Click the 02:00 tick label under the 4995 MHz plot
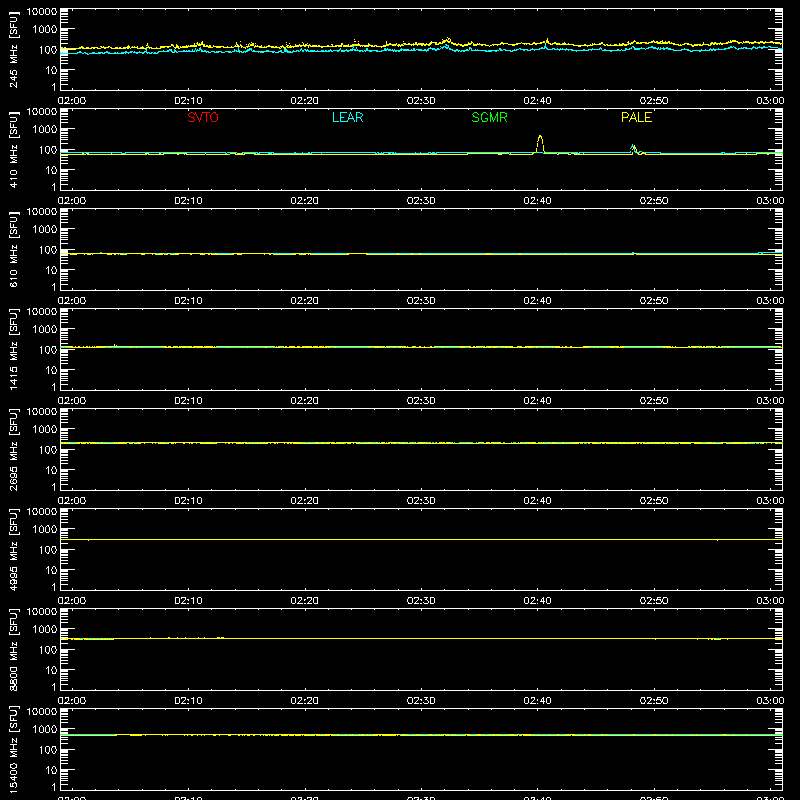 point(72,601)
